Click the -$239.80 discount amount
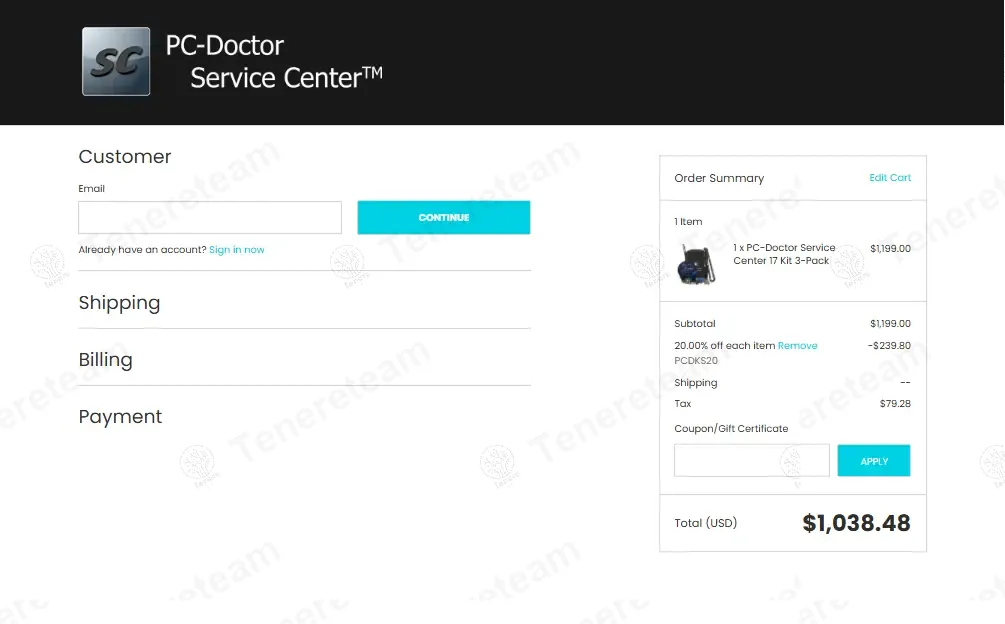The width and height of the screenshot is (1005, 624). click(x=888, y=346)
